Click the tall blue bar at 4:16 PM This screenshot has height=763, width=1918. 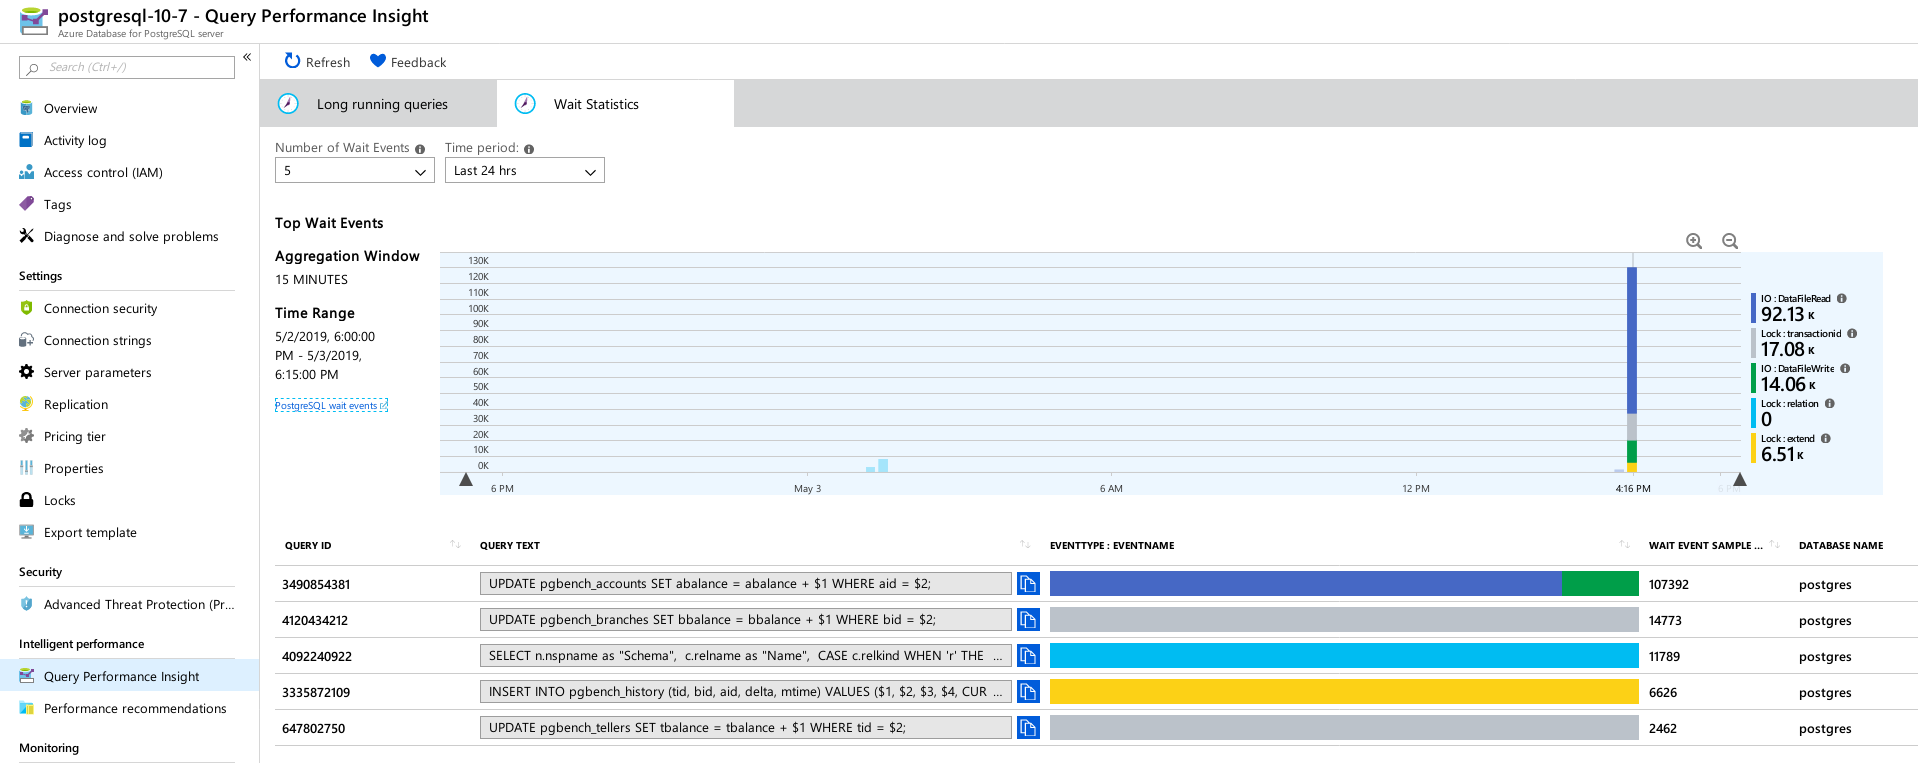click(x=1632, y=340)
